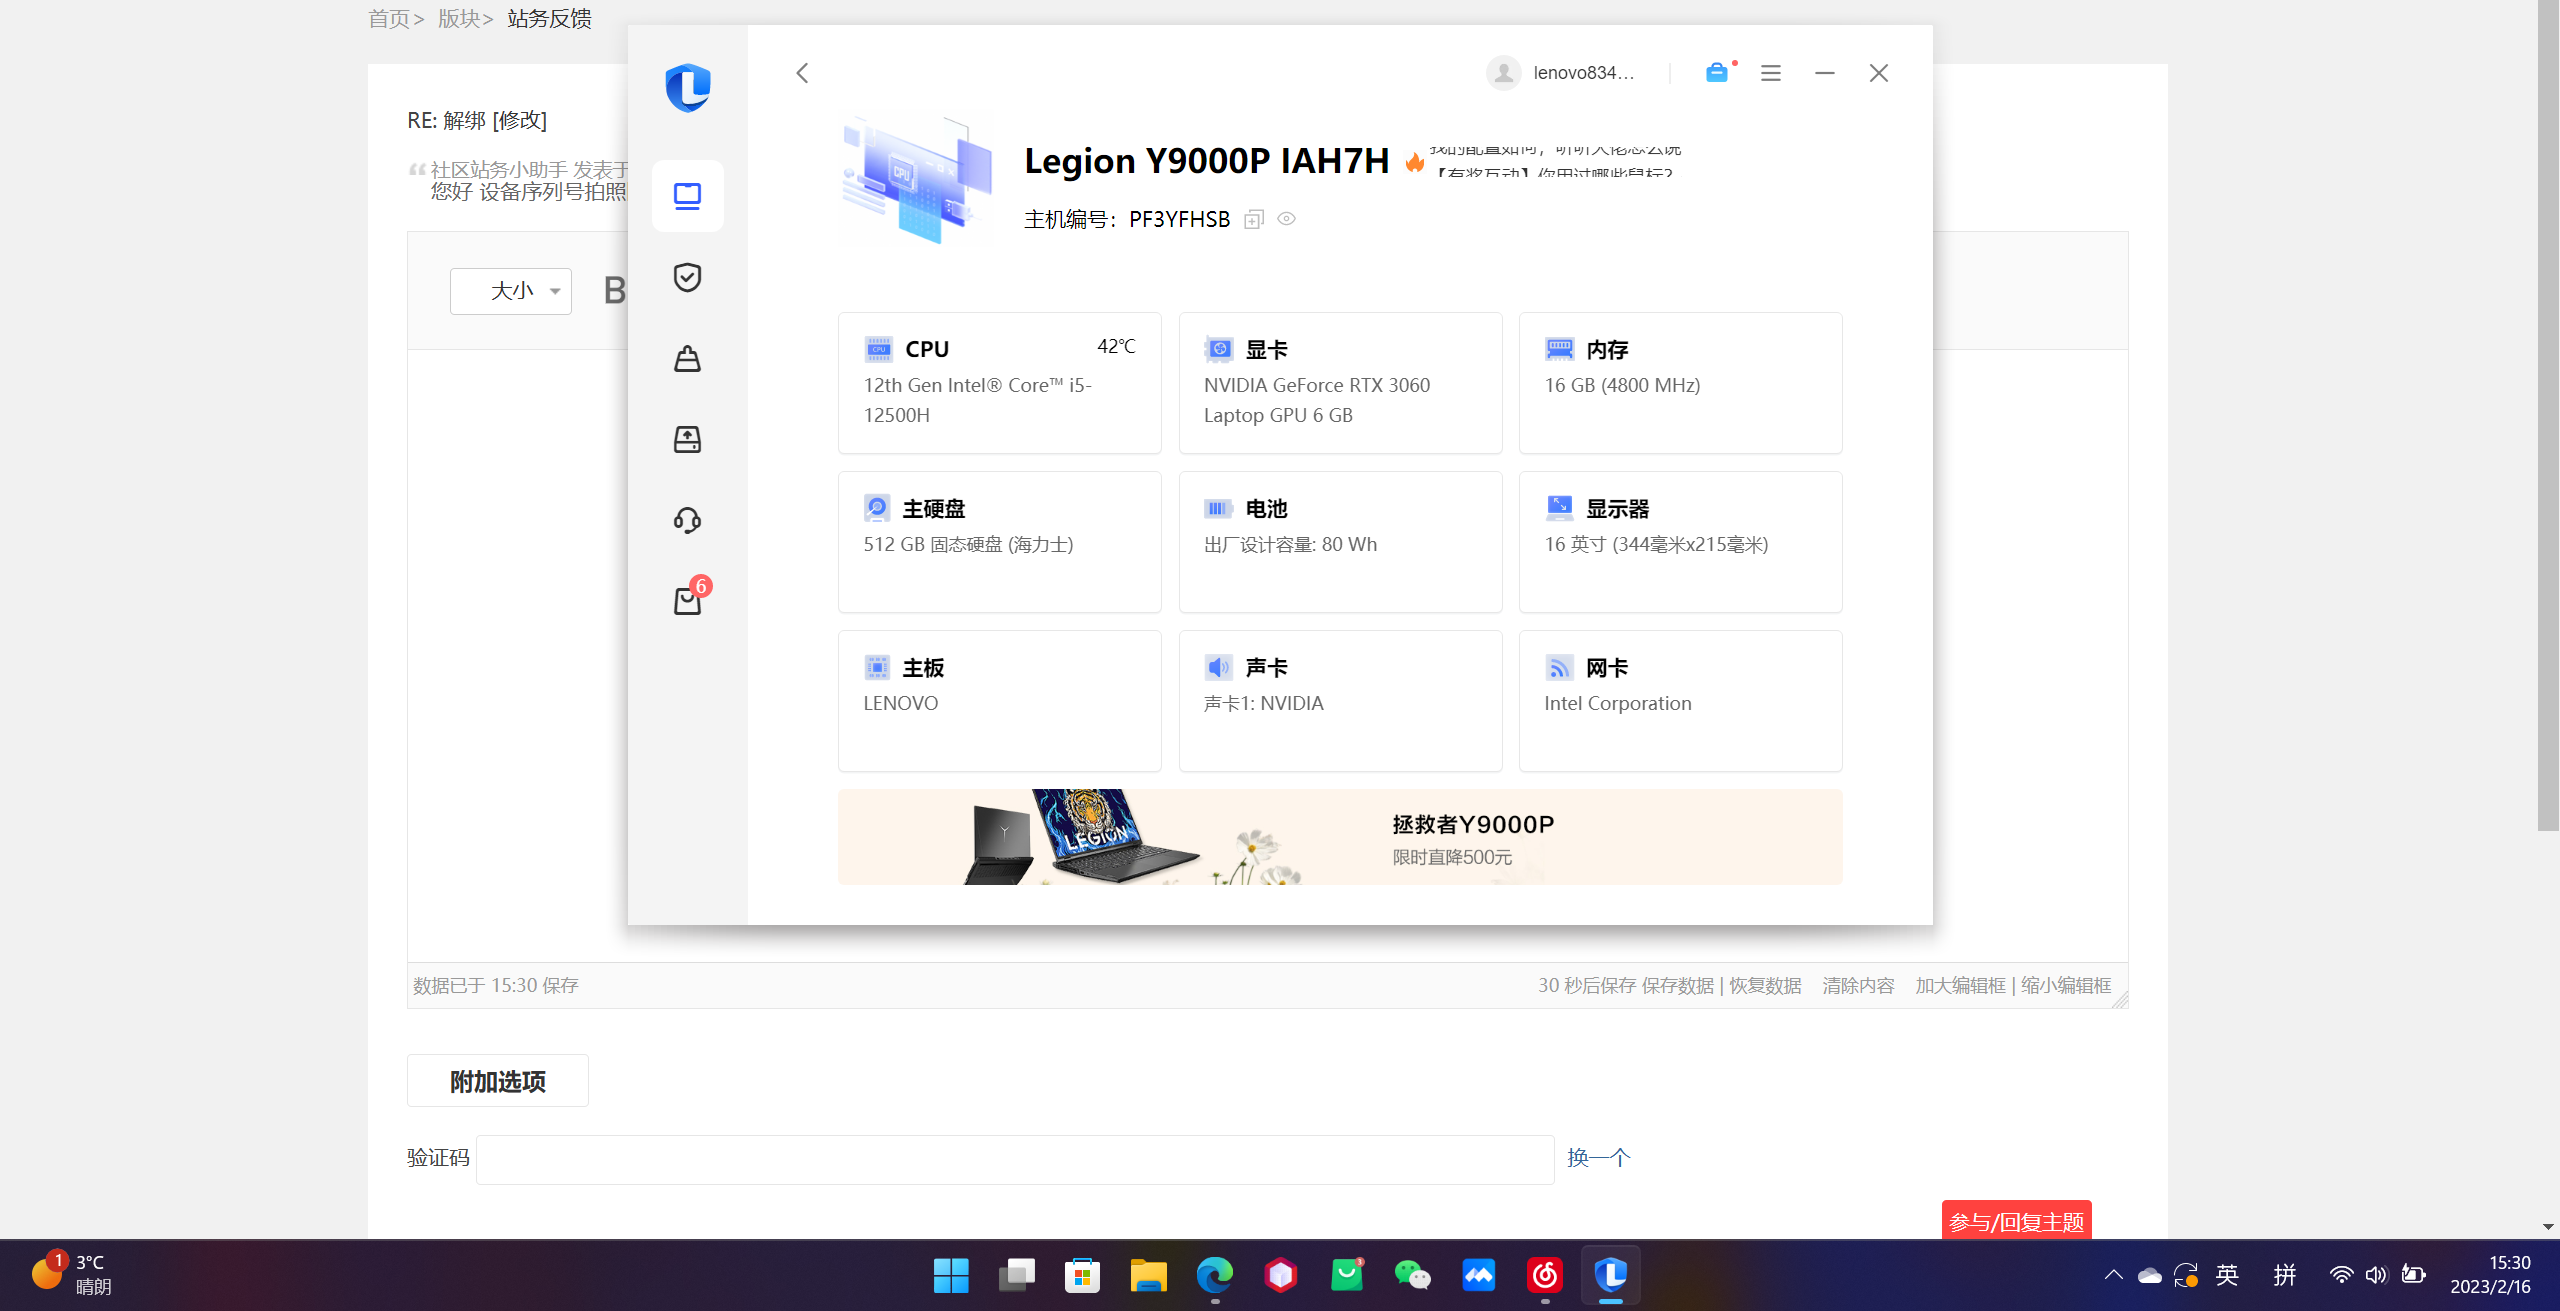
Task: Open the headset customer support icon
Action: pos(687,520)
